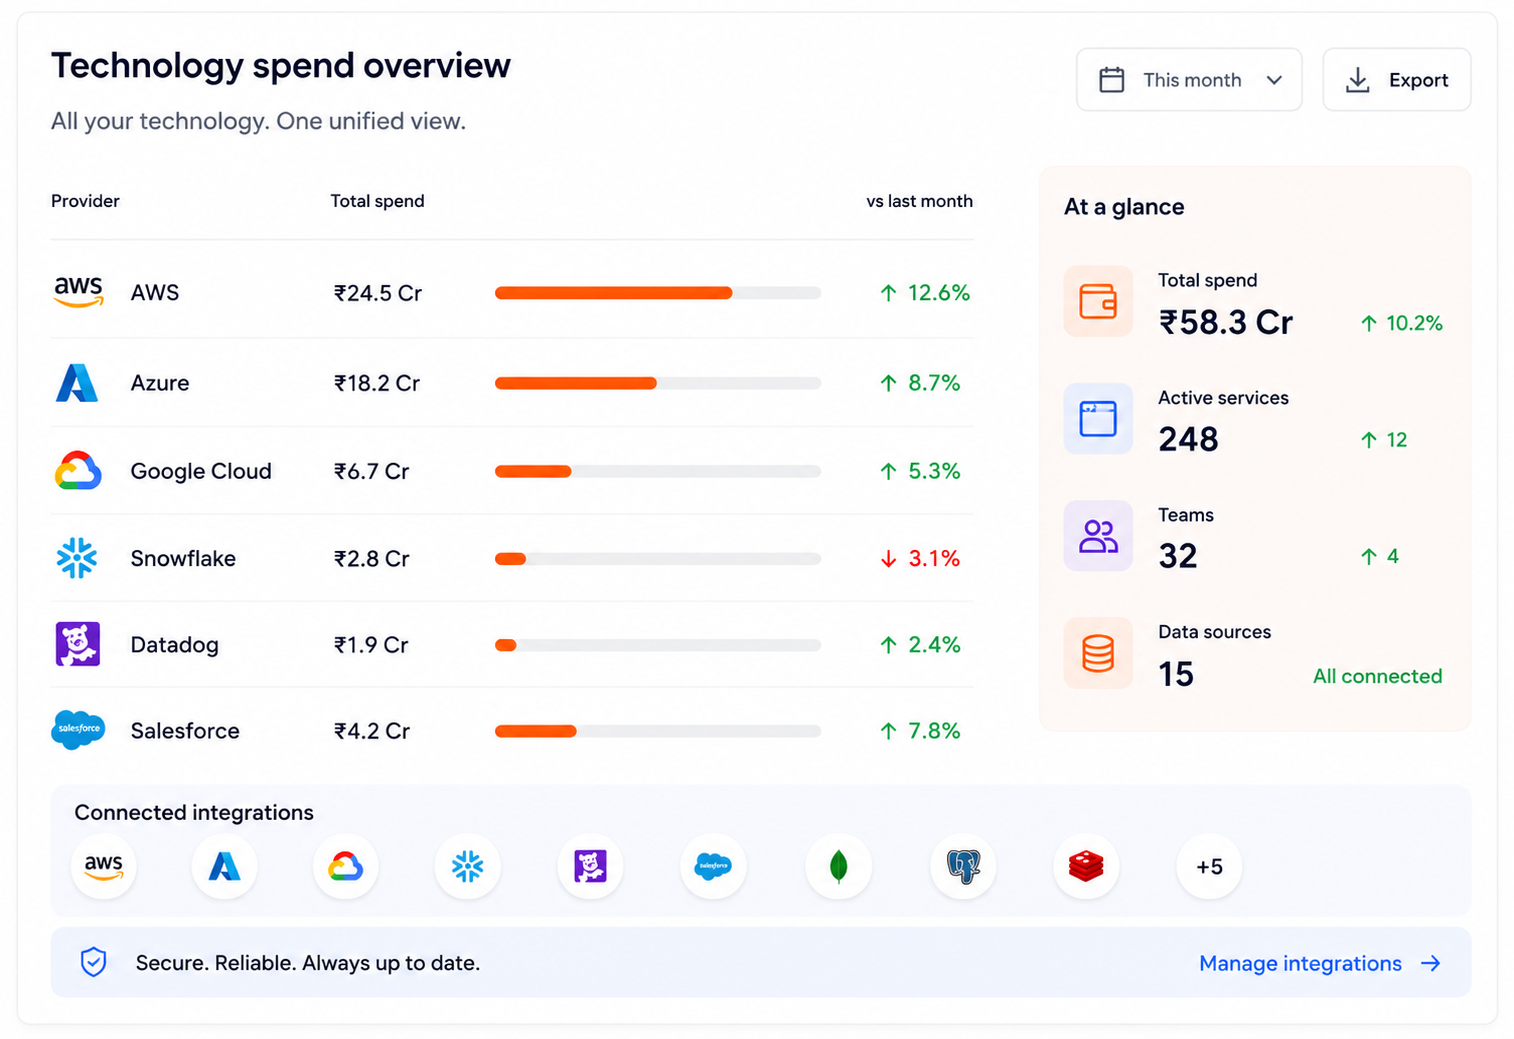Open the This month date dropdown
1514x1039 pixels.
(x=1189, y=80)
